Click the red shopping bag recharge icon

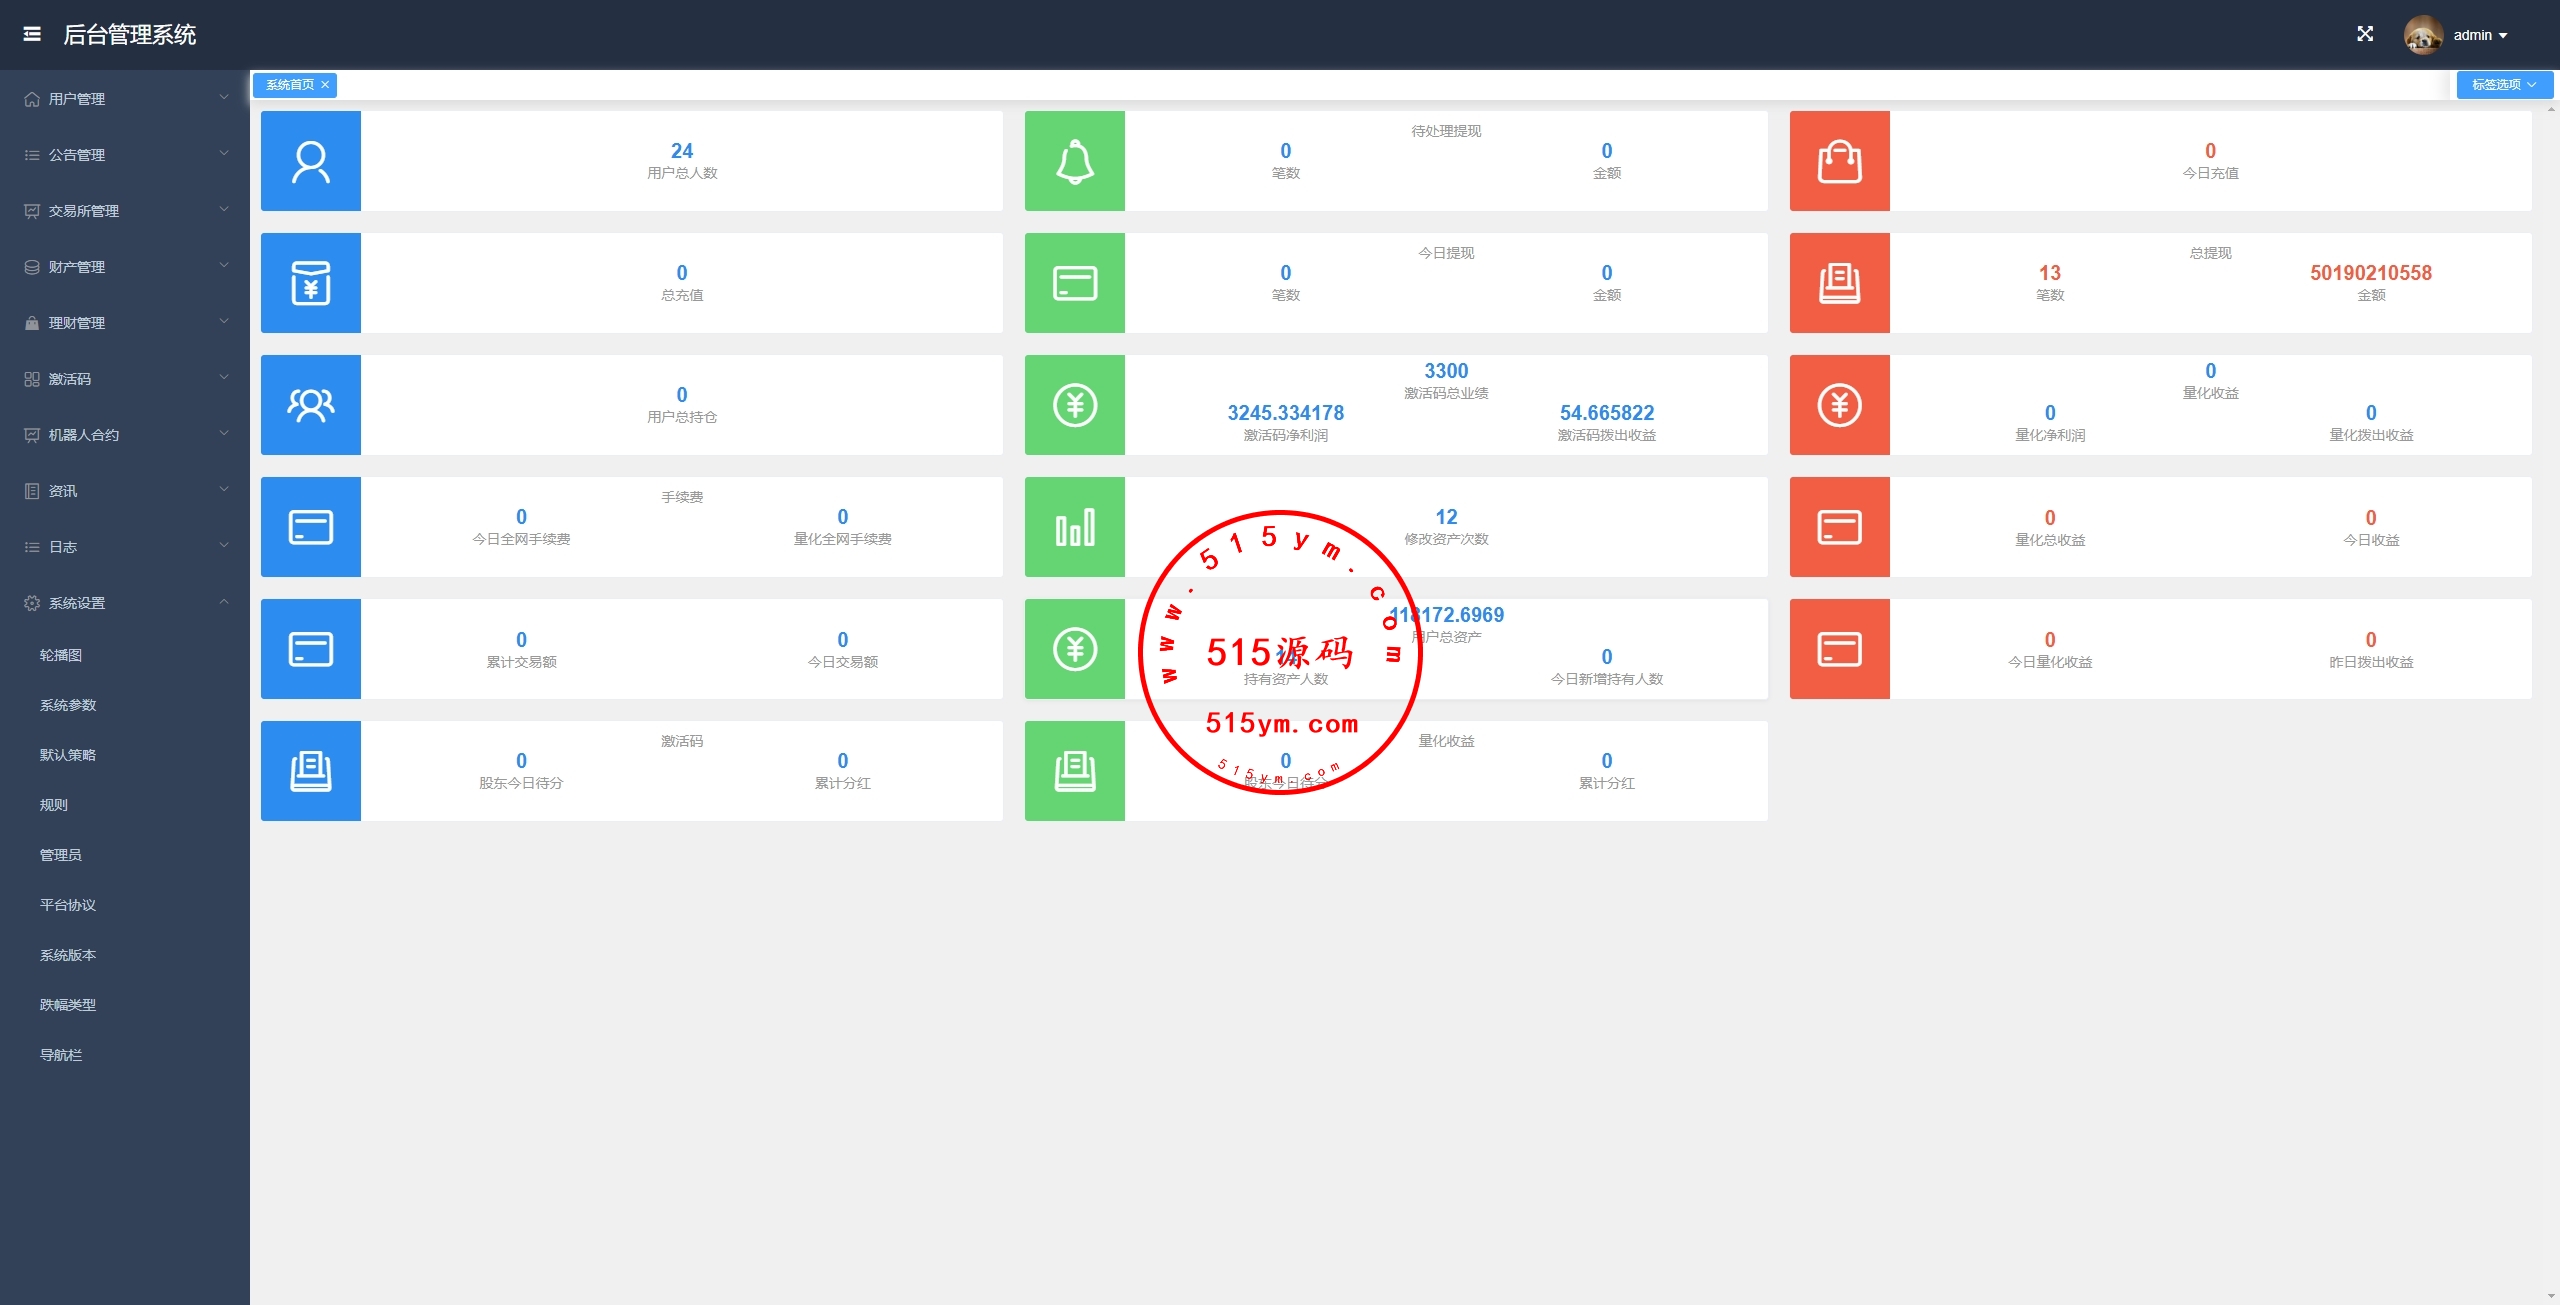pyautogui.click(x=1839, y=161)
